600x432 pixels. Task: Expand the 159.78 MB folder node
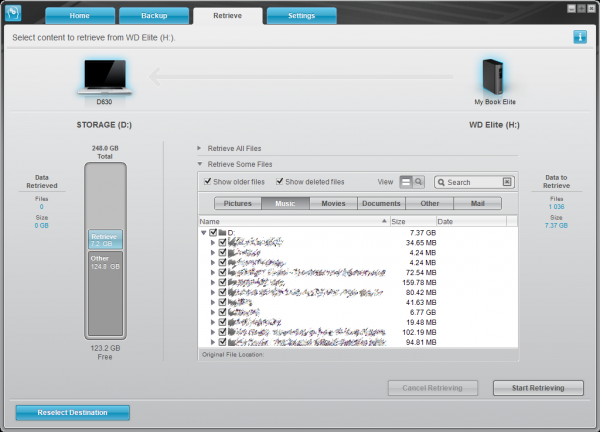click(x=213, y=282)
